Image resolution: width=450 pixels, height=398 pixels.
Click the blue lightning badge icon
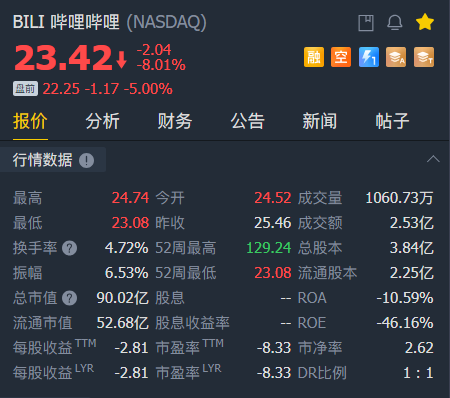pos(369,57)
